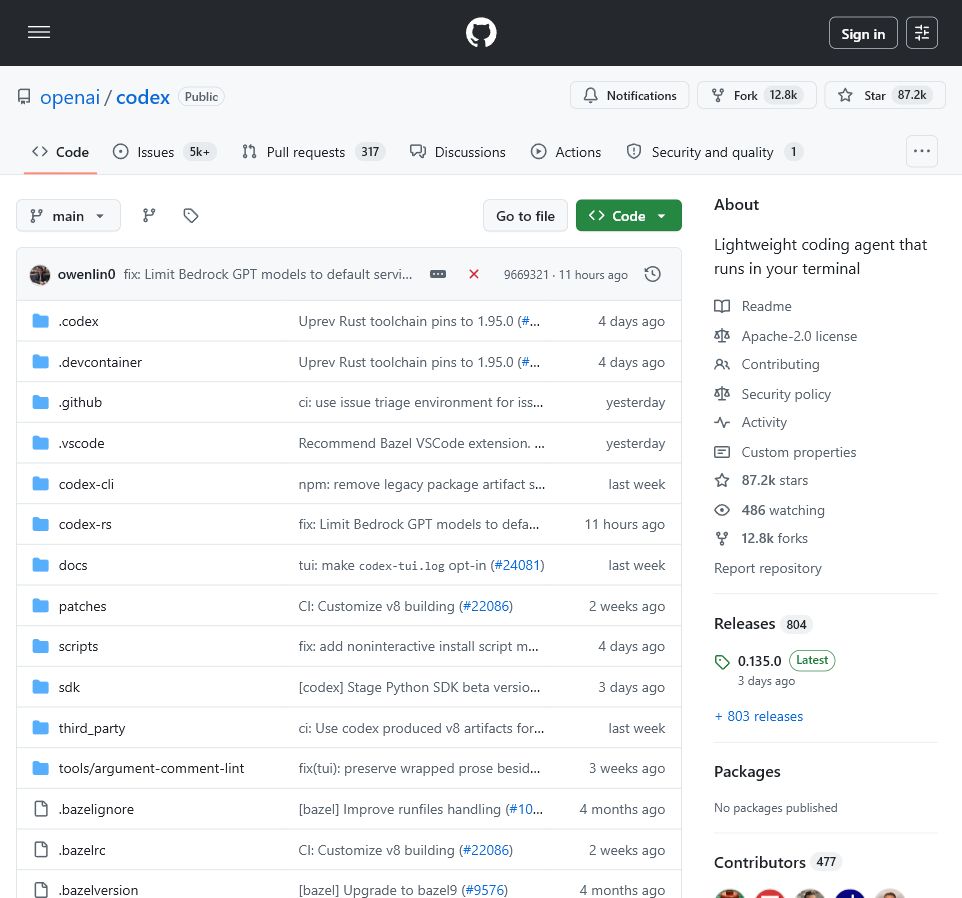Open the .devcontainer folder

click(x=100, y=363)
